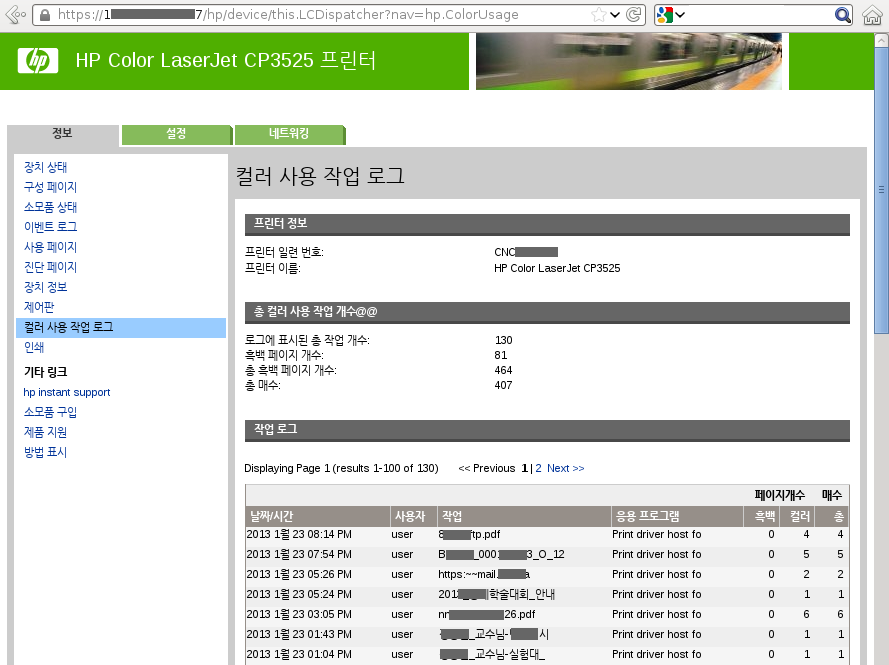
Task: Click the 사용자 column header
Action: 414,516
